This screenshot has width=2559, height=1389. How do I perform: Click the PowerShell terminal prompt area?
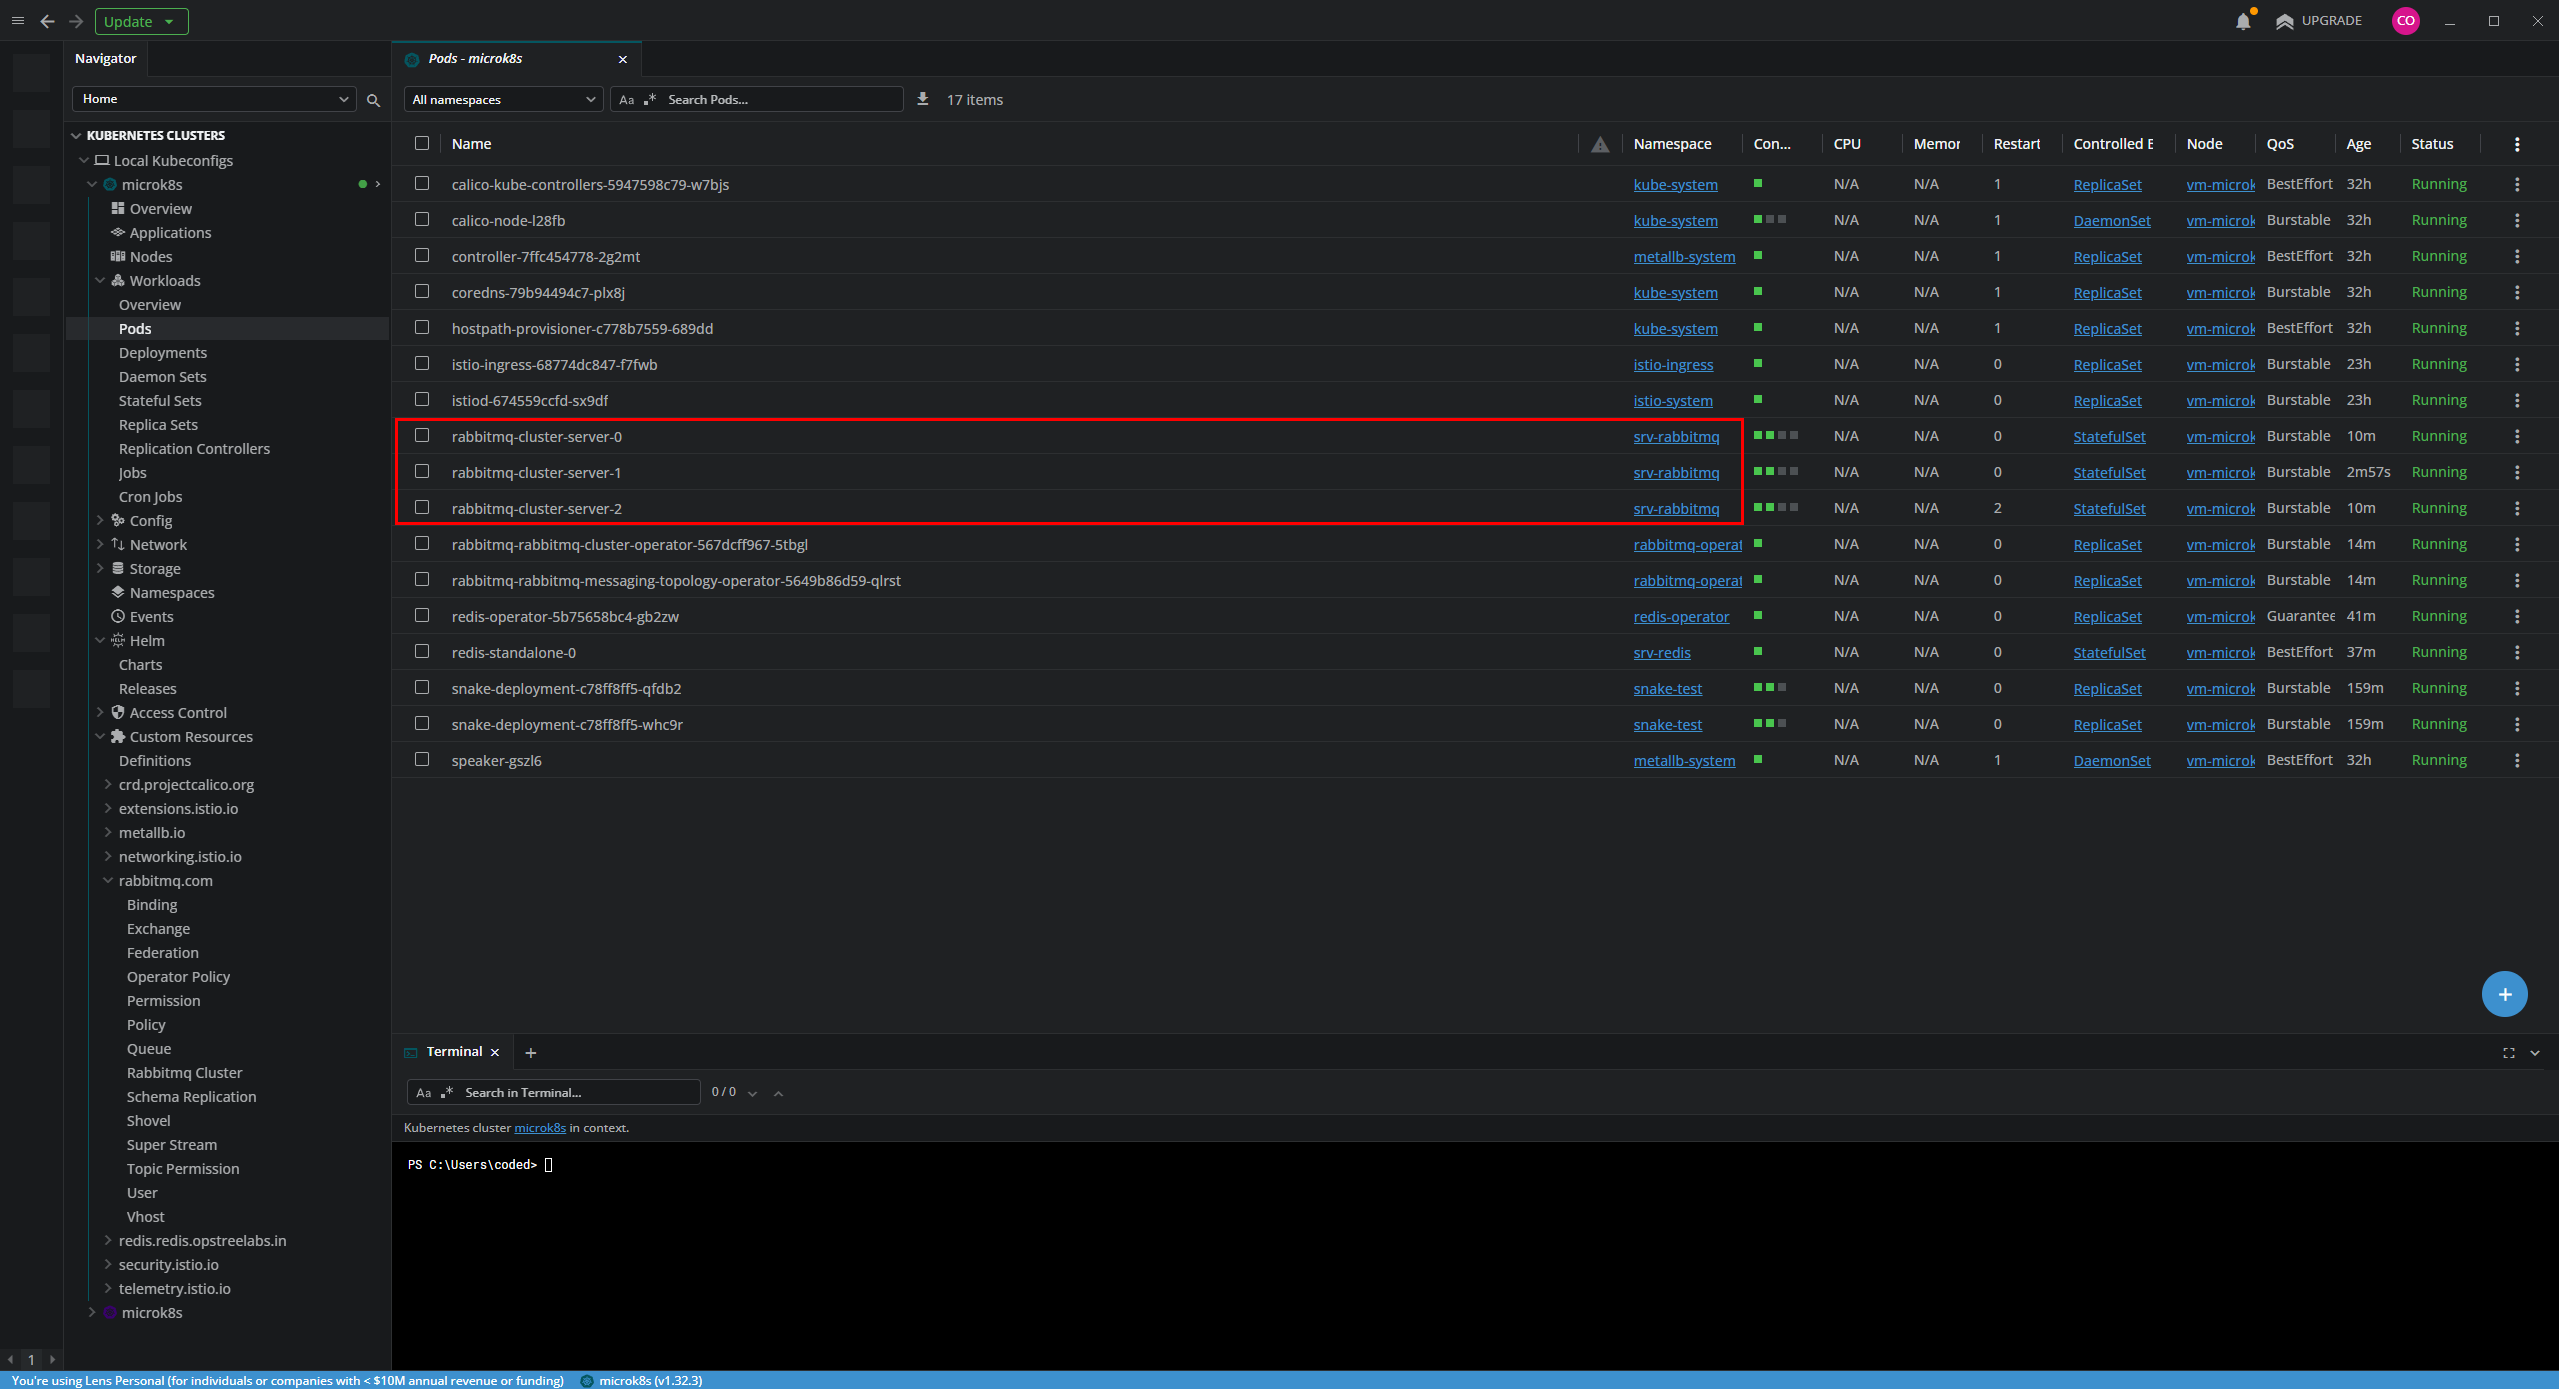coord(1474,1255)
